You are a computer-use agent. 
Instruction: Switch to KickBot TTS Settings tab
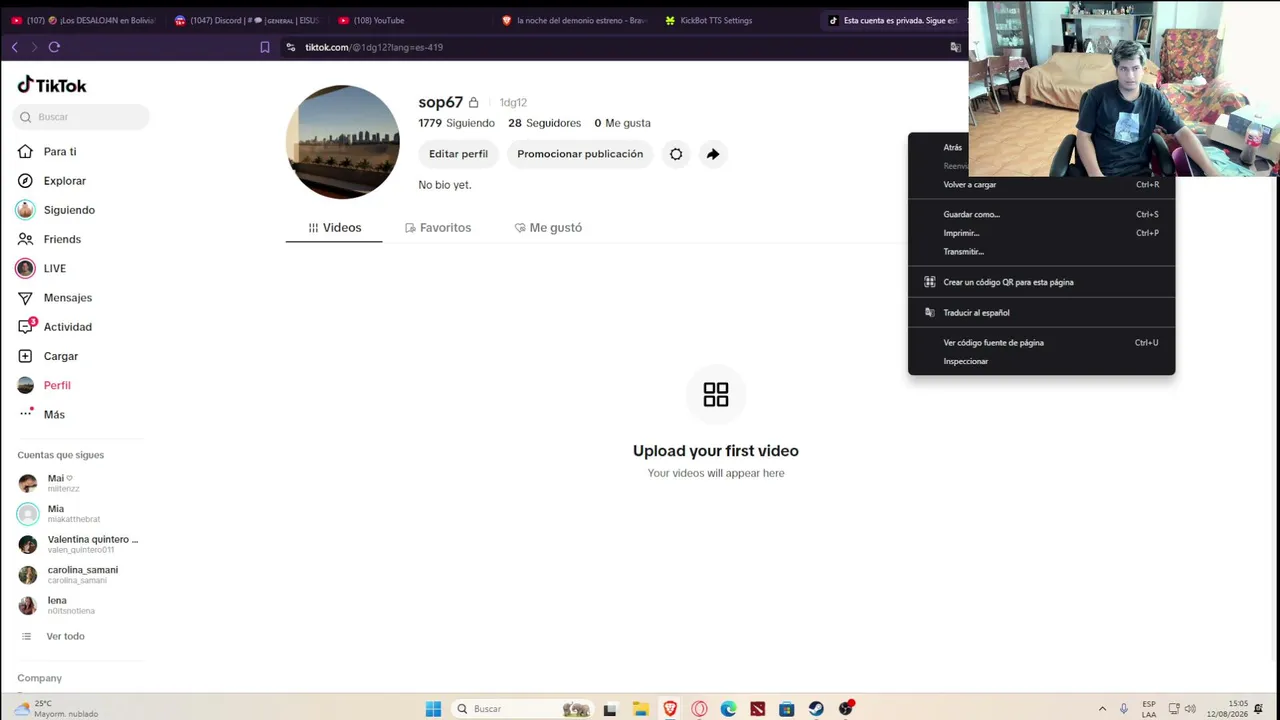tap(739, 20)
